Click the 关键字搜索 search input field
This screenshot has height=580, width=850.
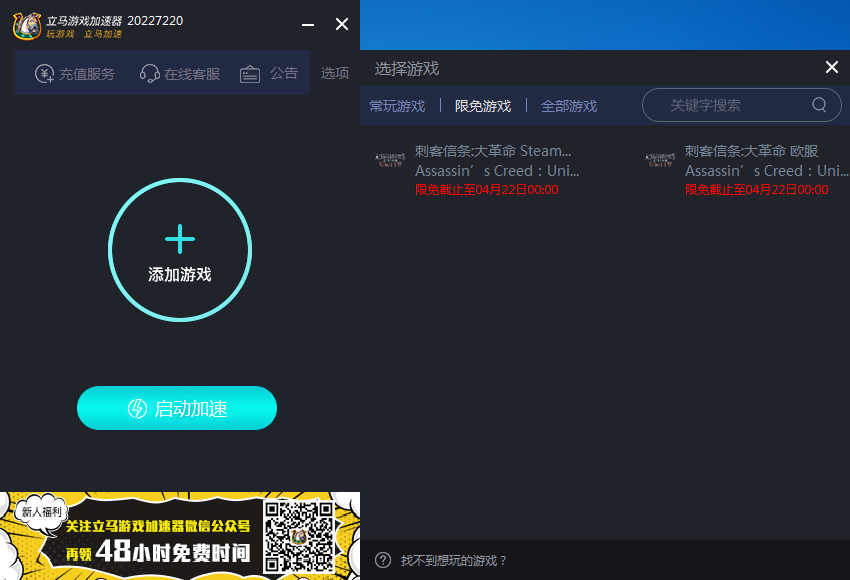(740, 104)
